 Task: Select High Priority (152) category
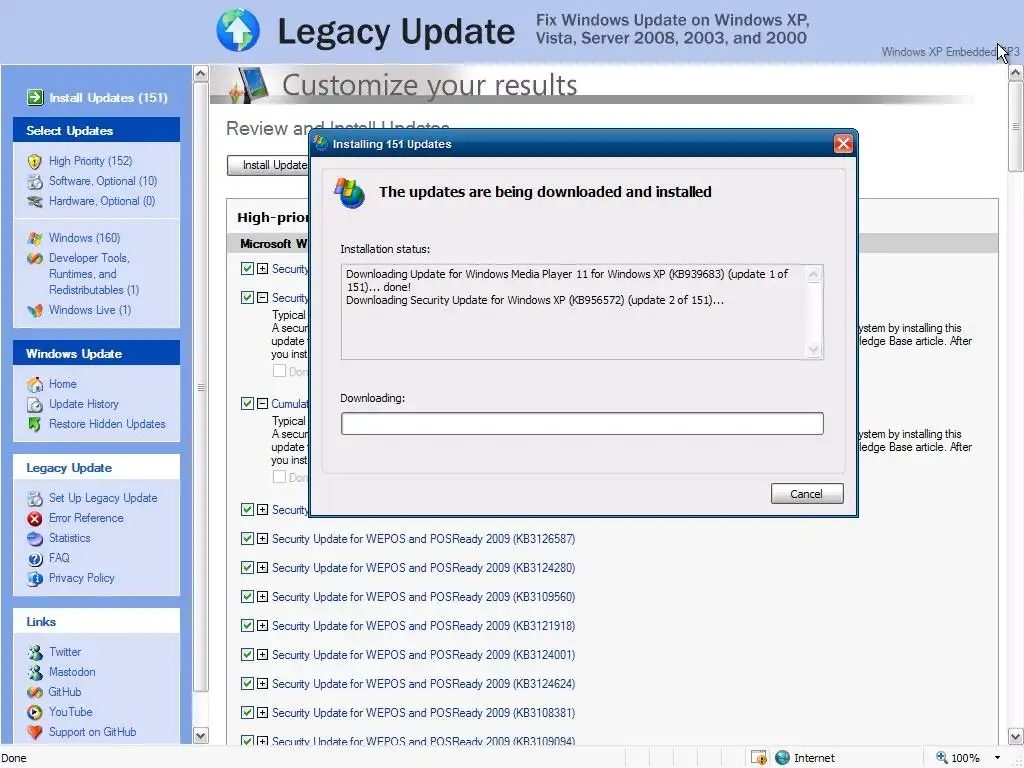[x=90, y=161]
